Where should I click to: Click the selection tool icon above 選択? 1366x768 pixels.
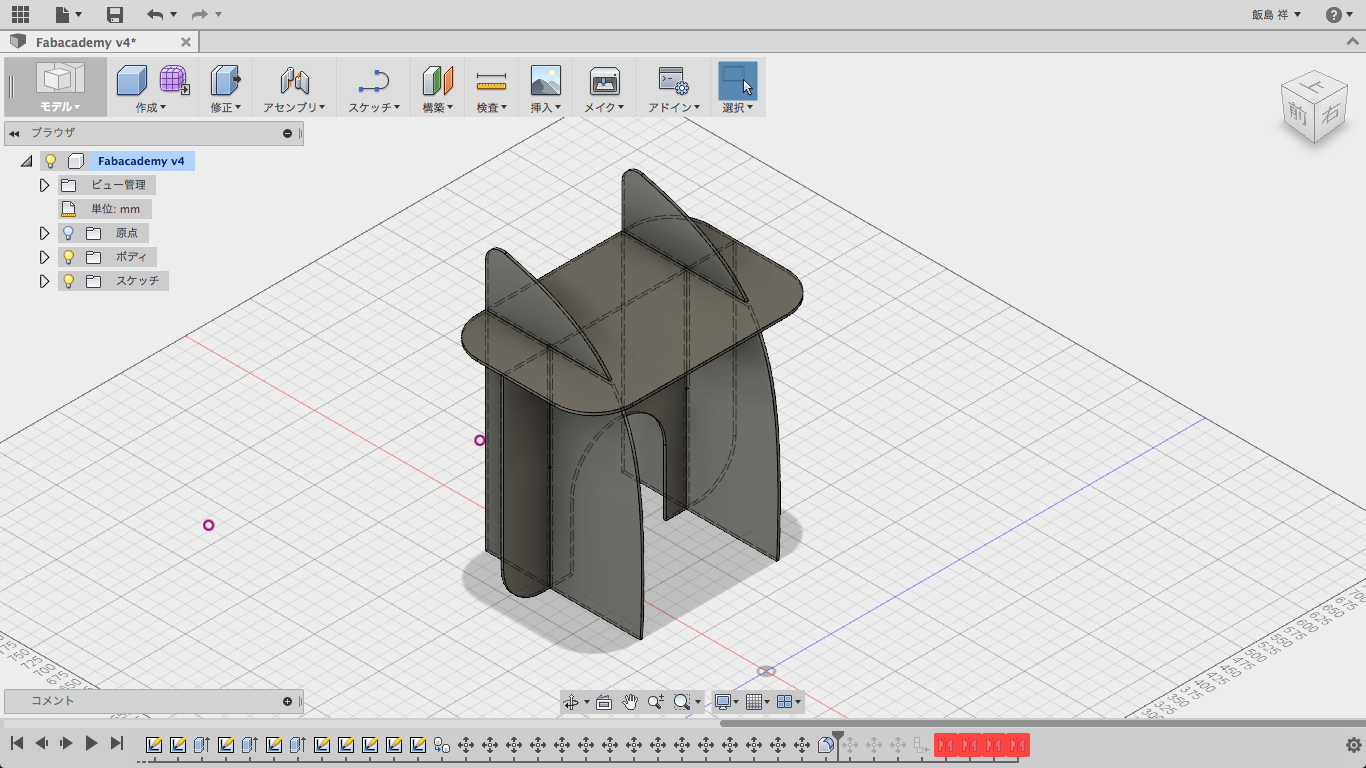(738, 80)
